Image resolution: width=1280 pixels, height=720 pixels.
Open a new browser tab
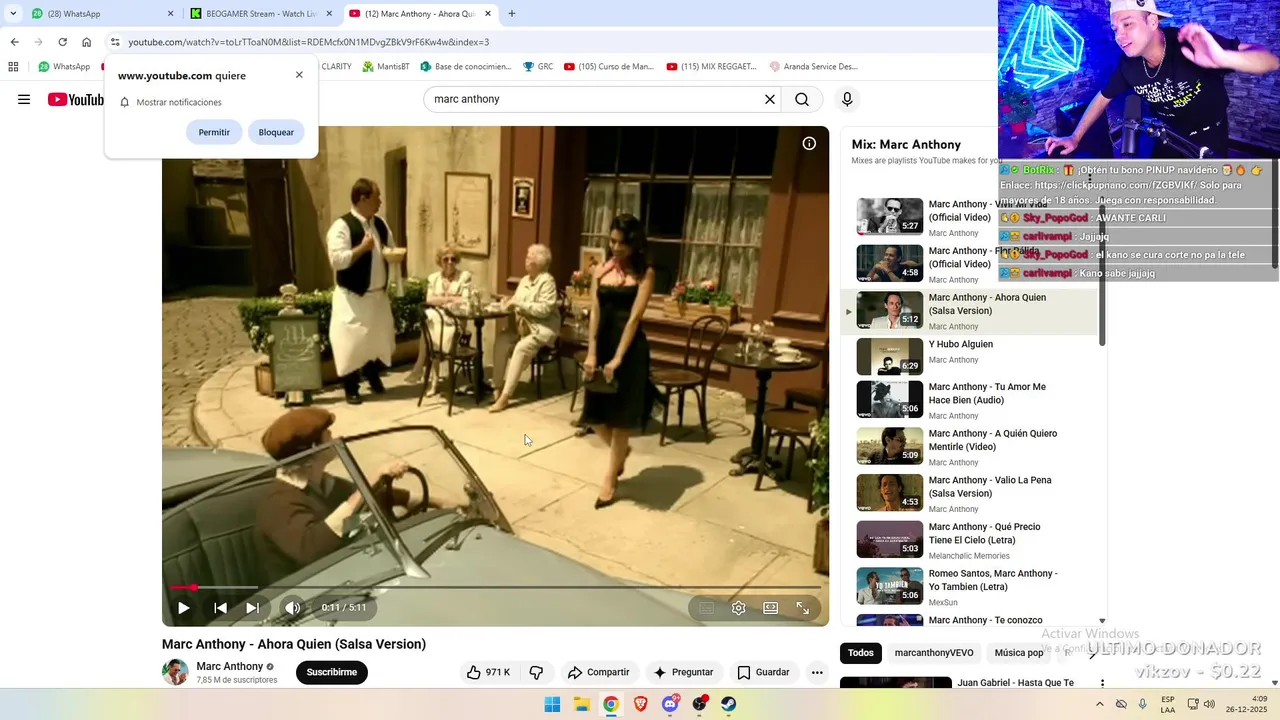click(x=512, y=14)
